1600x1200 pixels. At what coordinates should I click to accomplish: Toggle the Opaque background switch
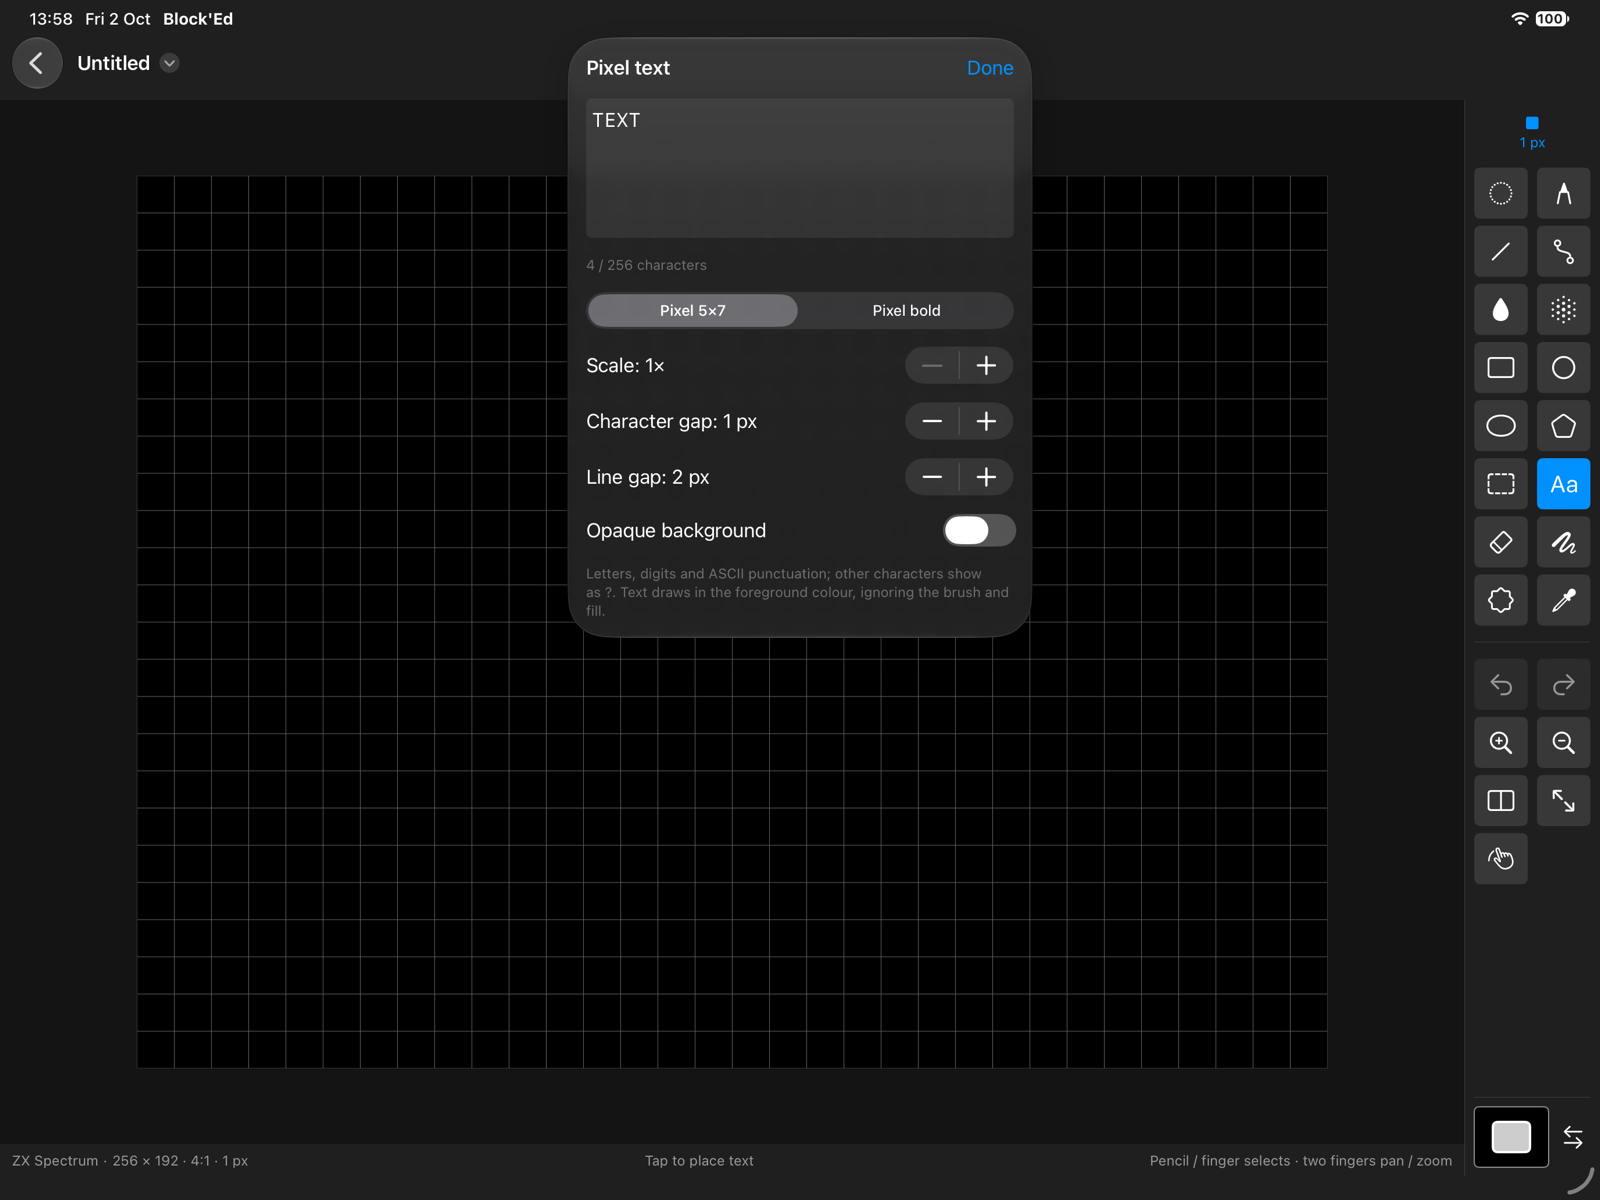point(979,530)
